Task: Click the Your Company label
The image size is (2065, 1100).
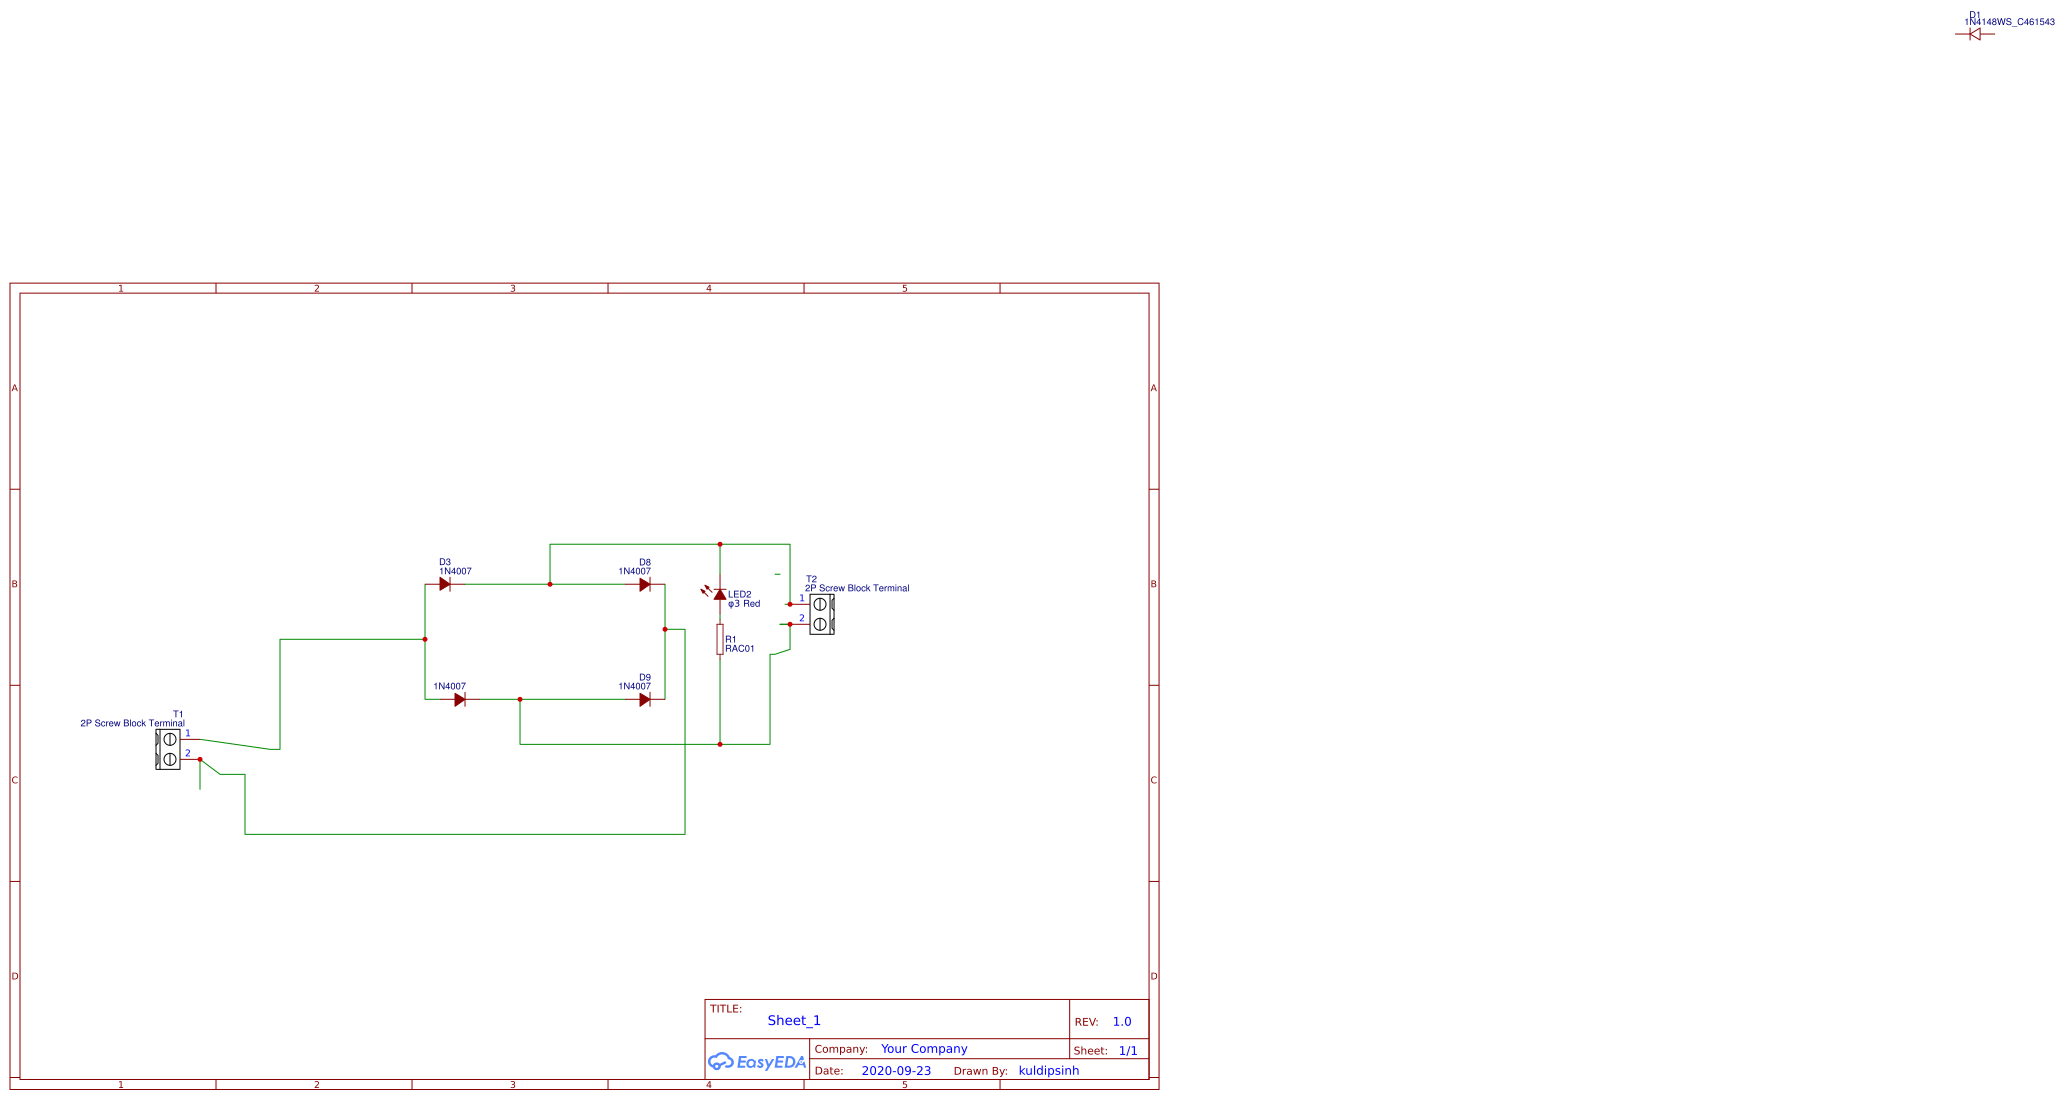Action: pyautogui.click(x=924, y=1048)
